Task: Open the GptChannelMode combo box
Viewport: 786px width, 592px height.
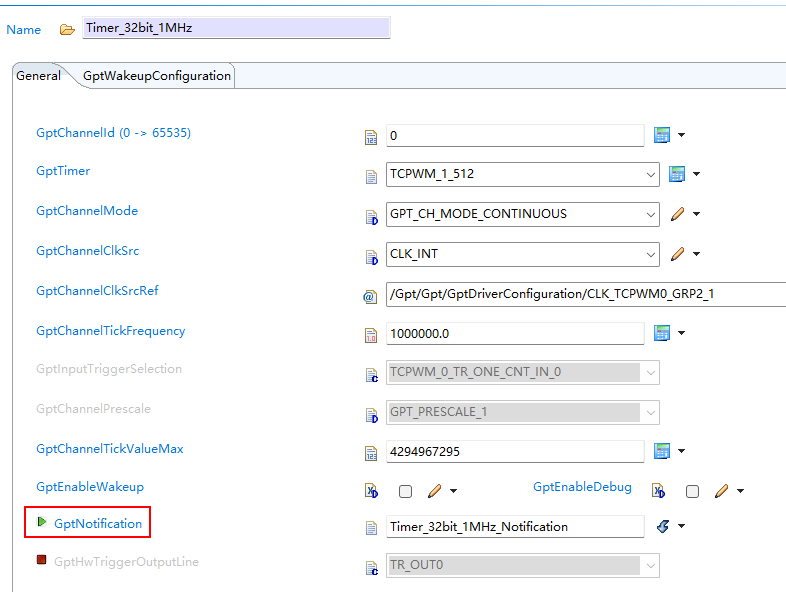Action: coord(522,214)
